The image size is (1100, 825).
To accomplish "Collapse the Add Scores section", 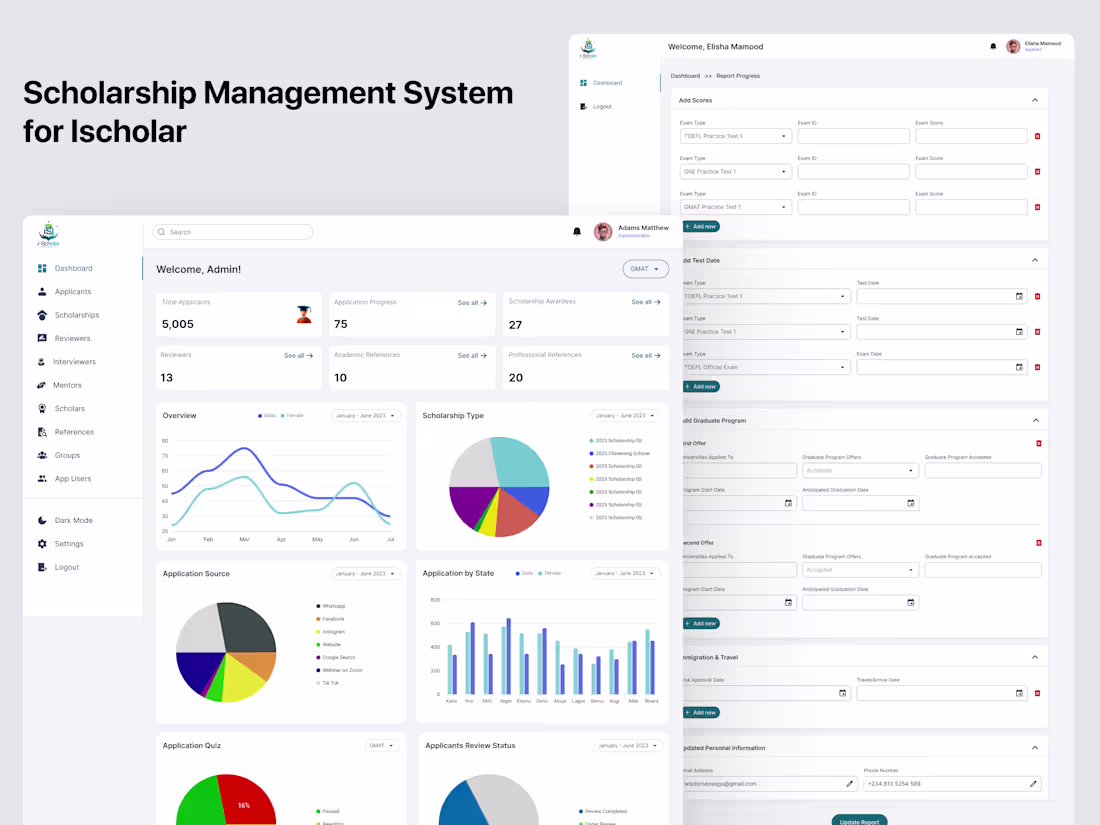I will coord(1035,100).
